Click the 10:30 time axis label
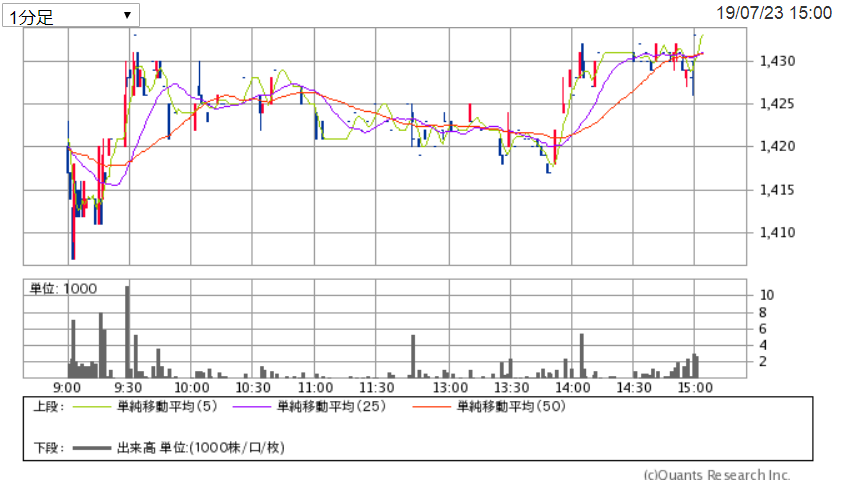Screen dimensions: 853x489 (253, 388)
